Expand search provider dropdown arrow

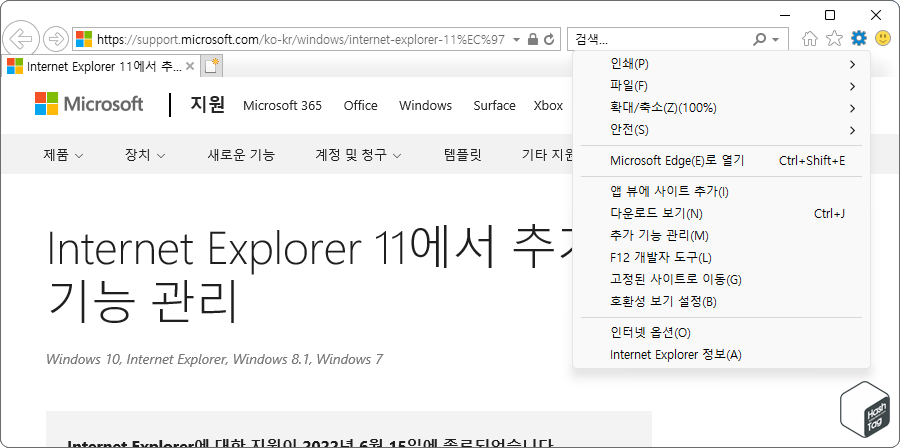(776, 40)
